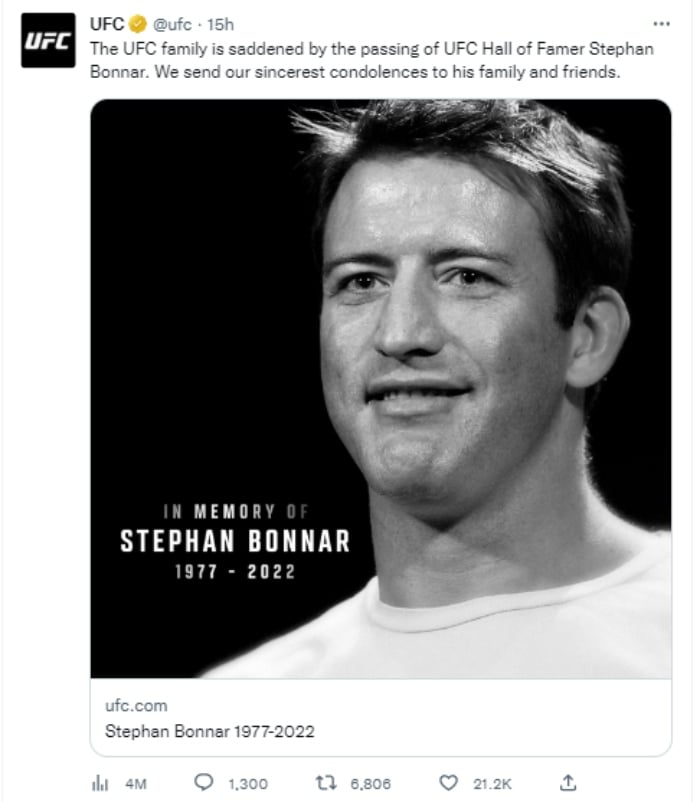The height and width of the screenshot is (802, 700).
Task: Open the 'Stephan Bonnar 1977-2022' card title
Action: coord(210,731)
